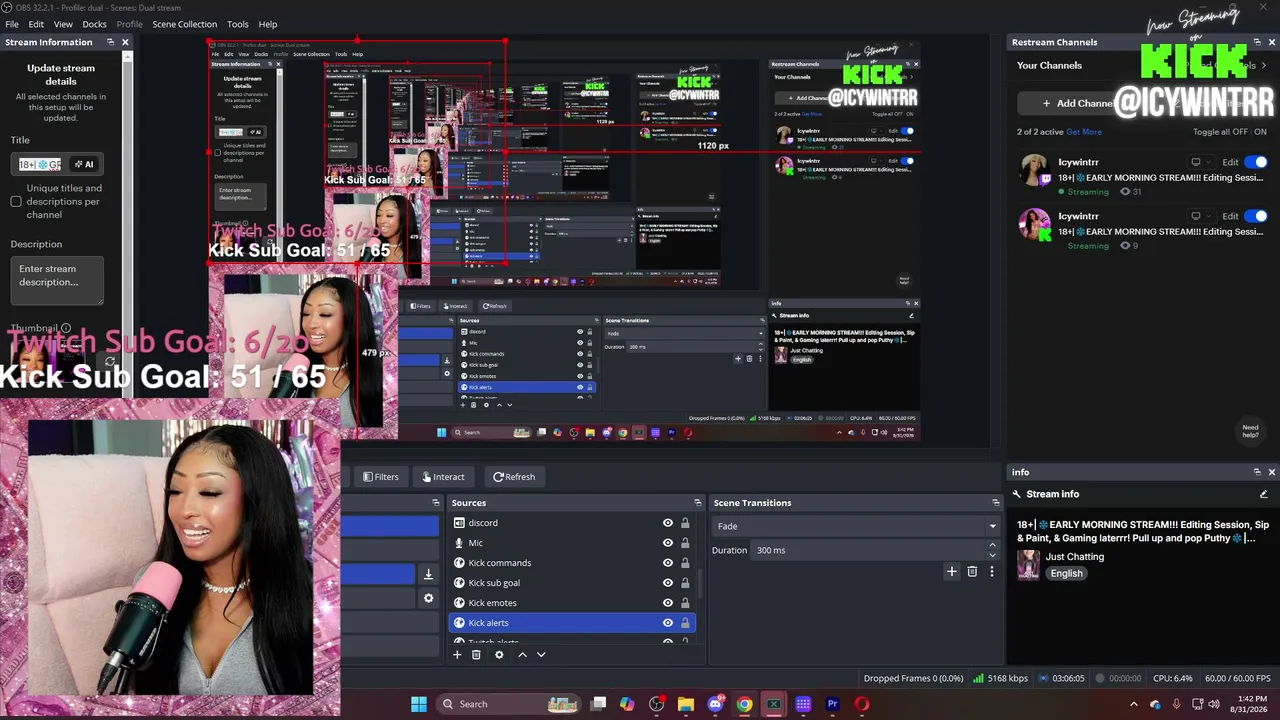Click the gear icon beside the scene list

click(x=428, y=598)
